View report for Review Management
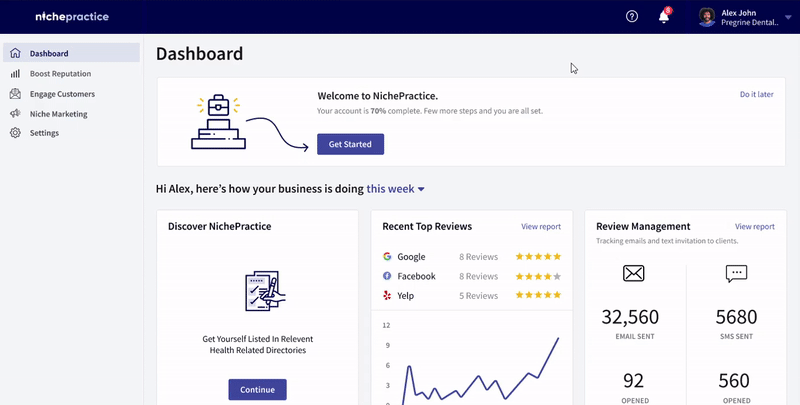This screenshot has height=405, width=800. pos(755,226)
